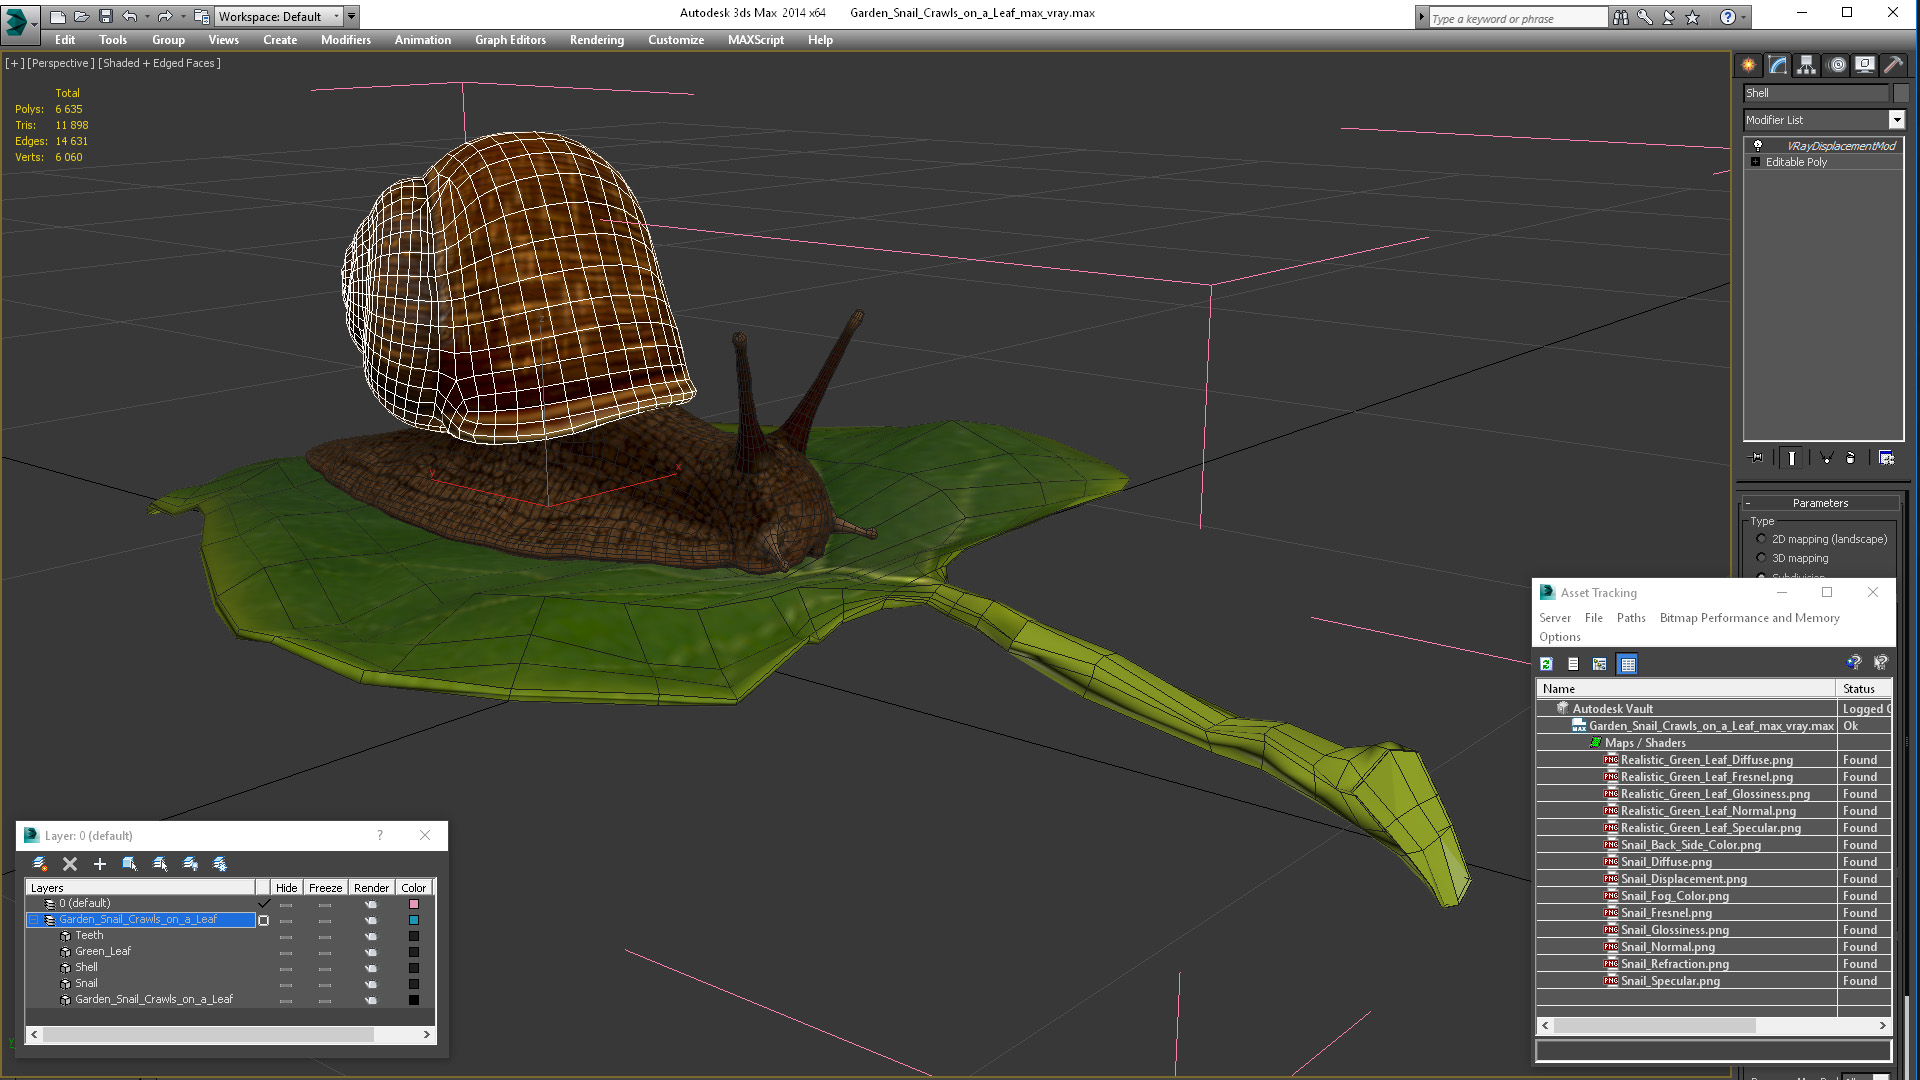The image size is (1920, 1080).
Task: Open the Hierarchy command panel tab
Action: pyautogui.click(x=1806, y=65)
